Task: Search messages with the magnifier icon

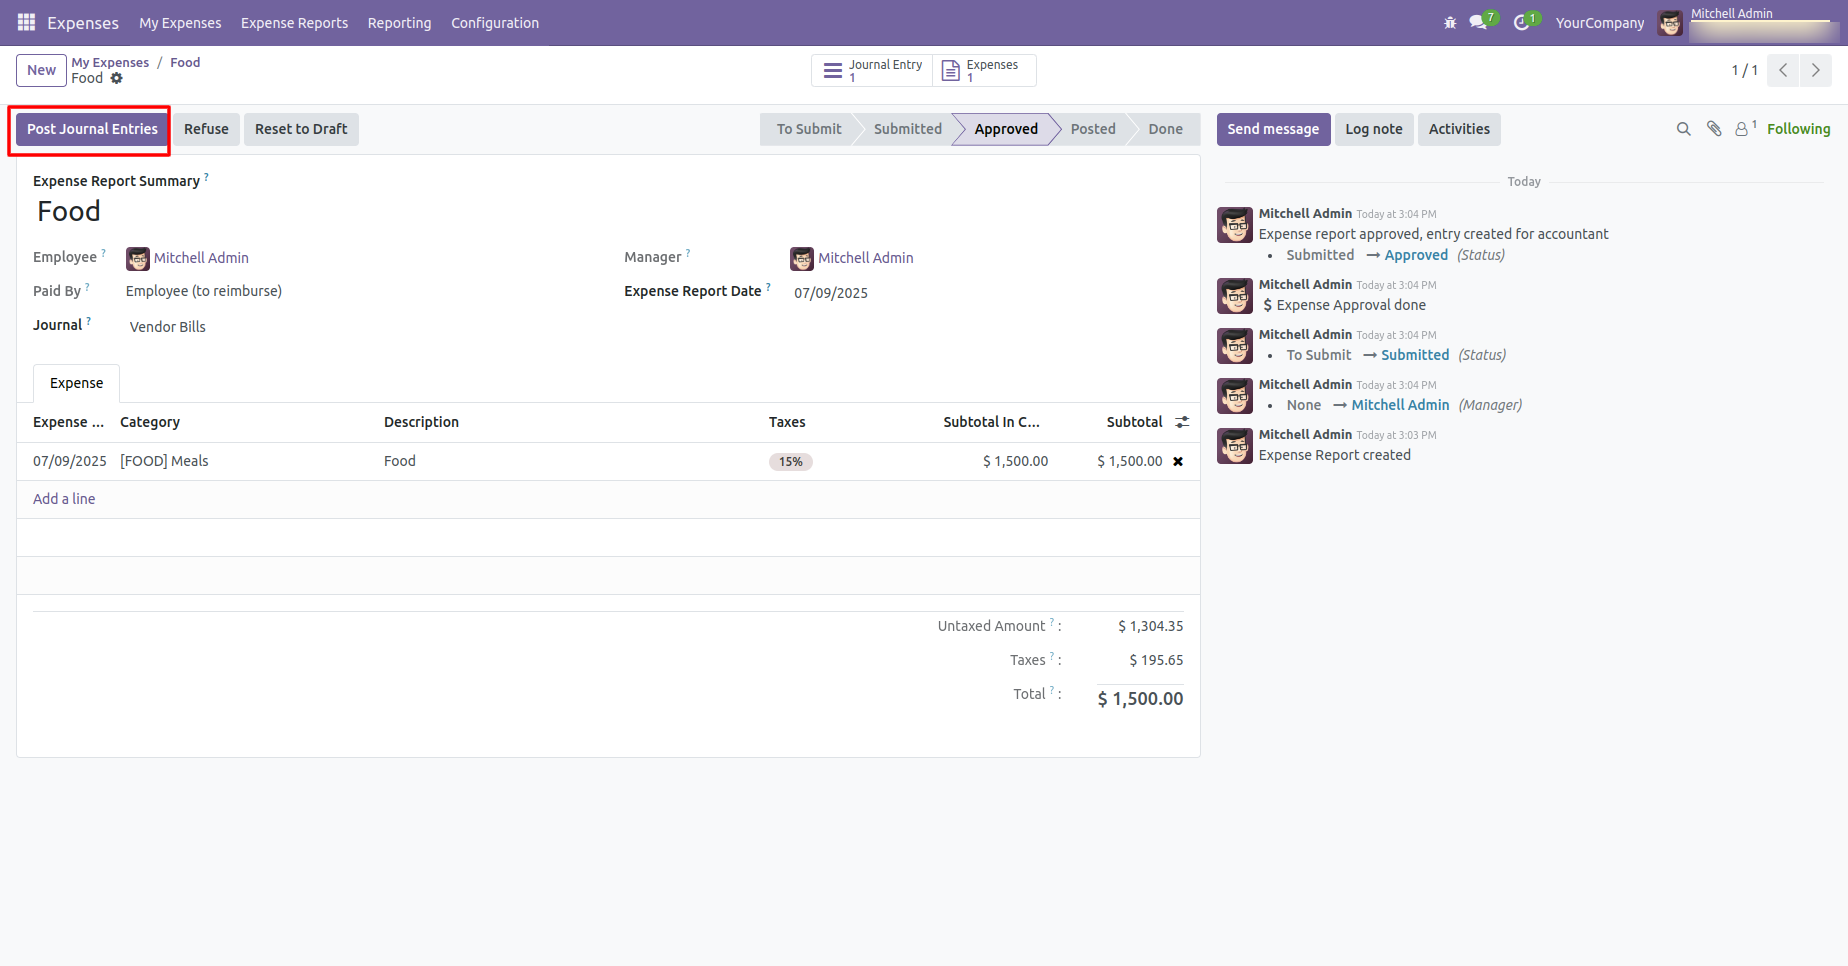Action: click(x=1684, y=129)
